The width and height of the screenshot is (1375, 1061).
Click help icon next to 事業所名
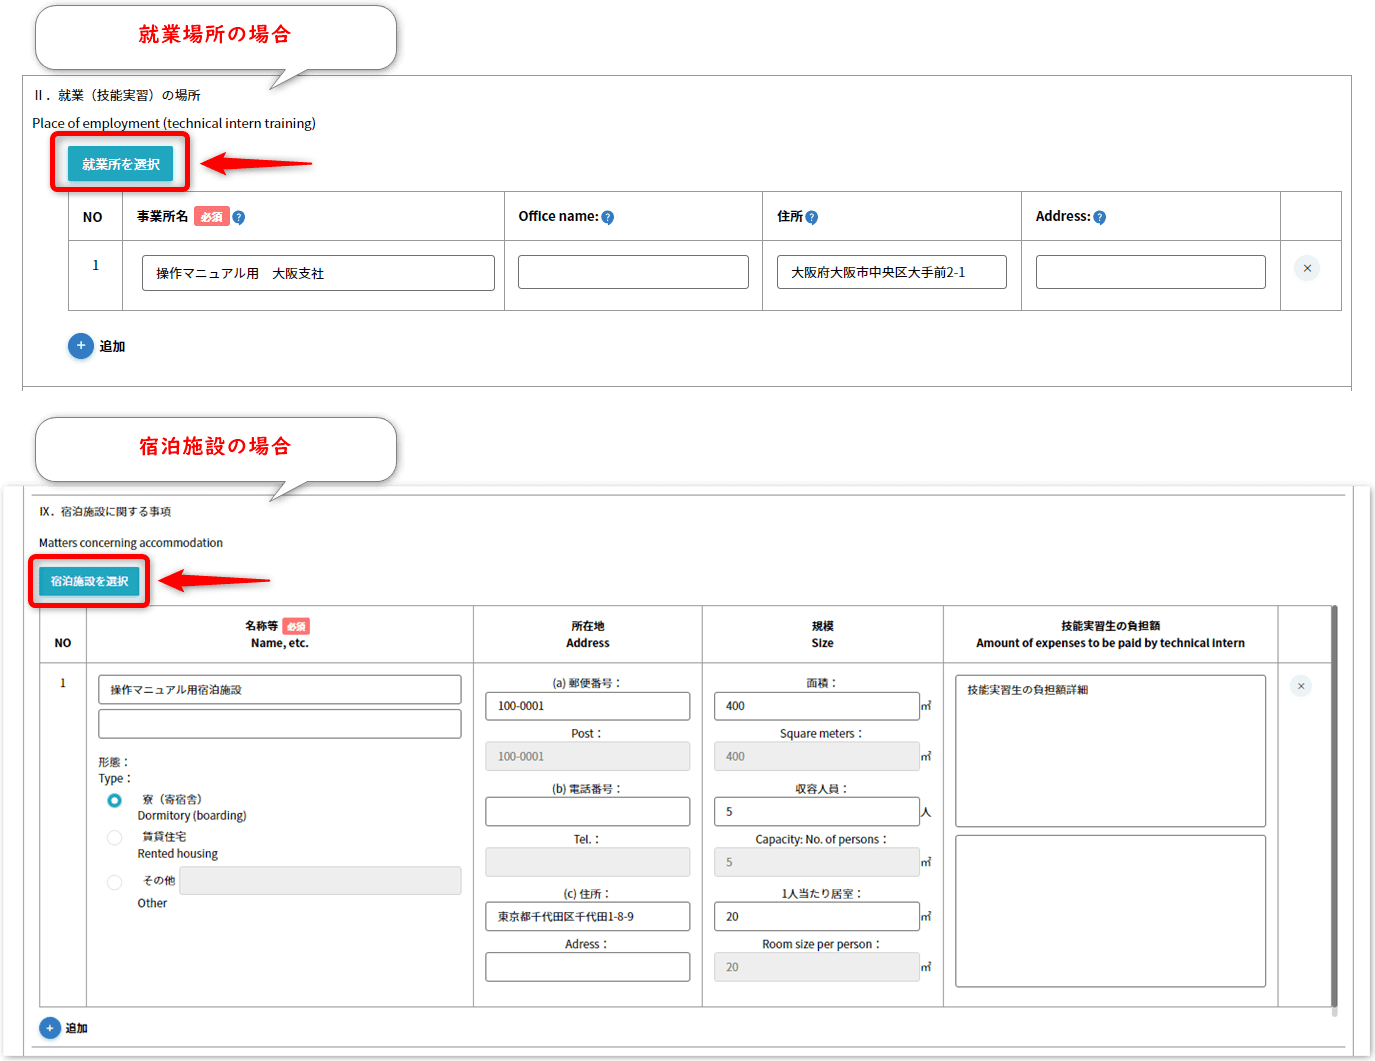tap(238, 217)
